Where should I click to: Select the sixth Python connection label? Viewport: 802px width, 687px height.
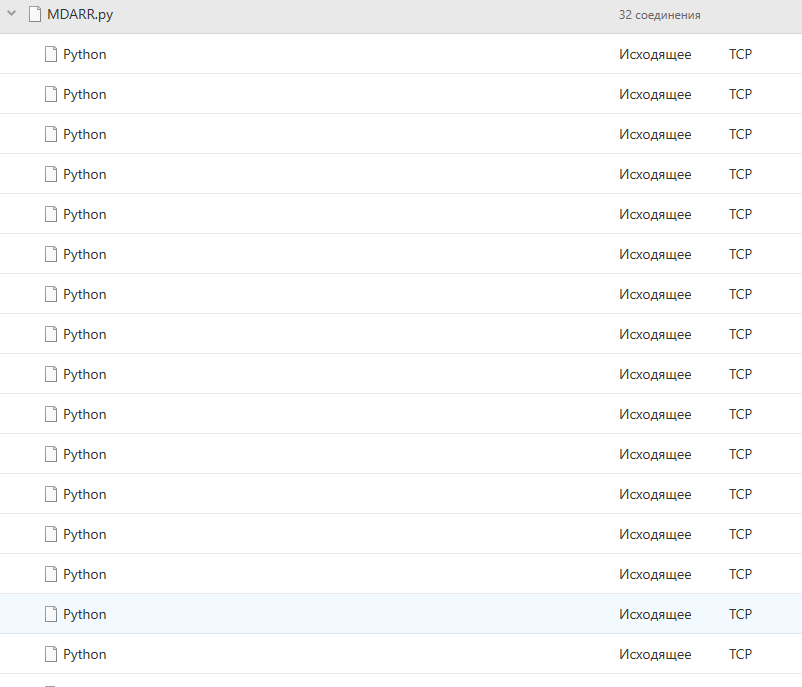click(x=84, y=254)
